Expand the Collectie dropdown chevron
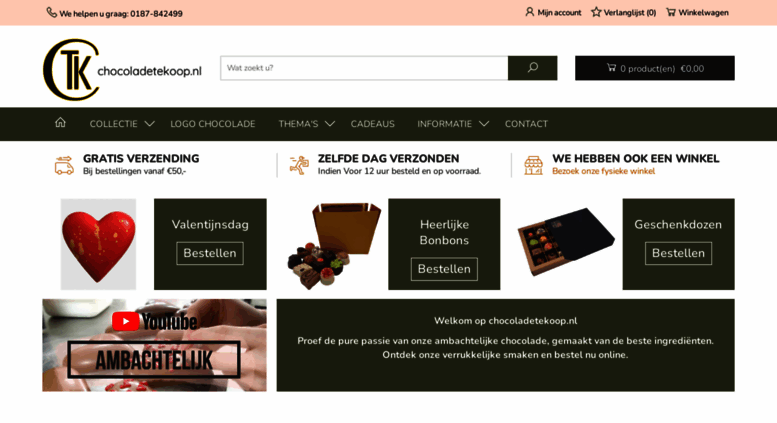Screen dimensions: 777x423 coord(150,124)
